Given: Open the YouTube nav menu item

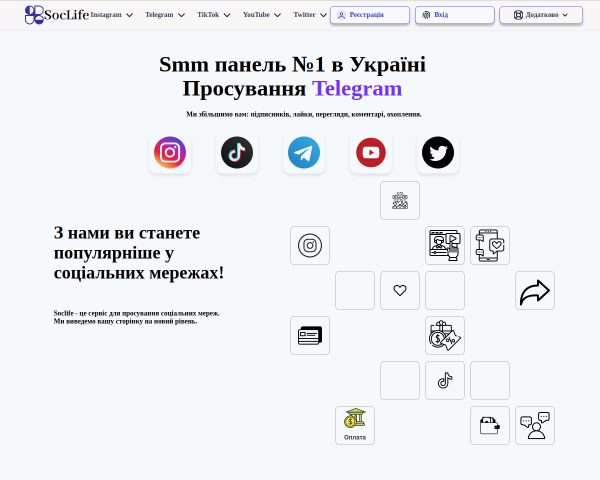Looking at the screenshot, I should click(x=256, y=15).
